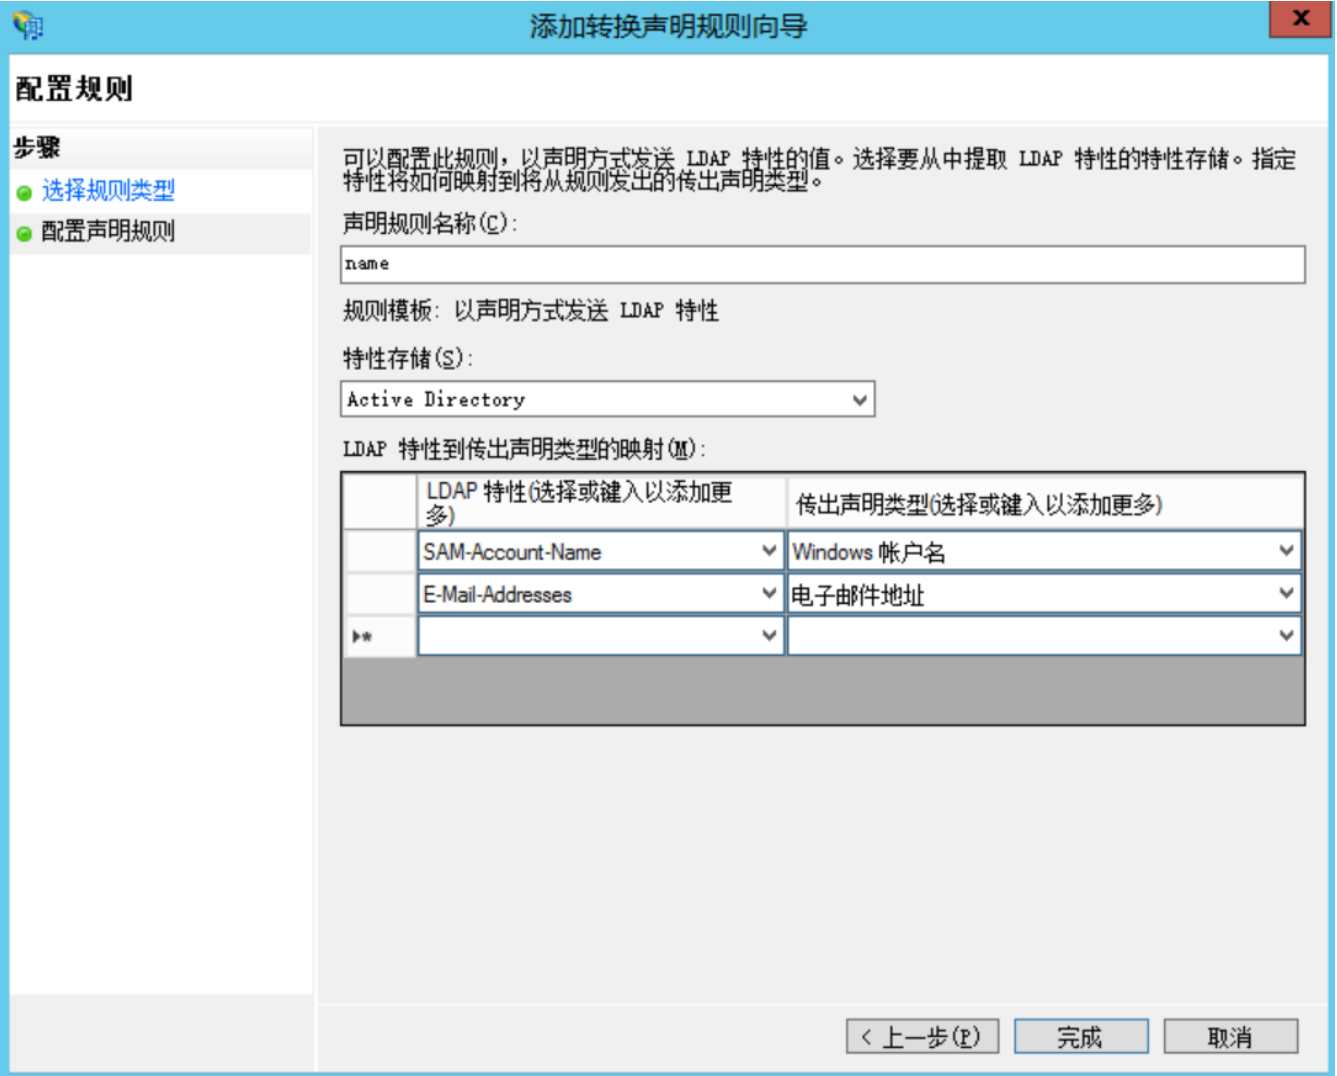Click the new-row marker in the mapping table
The image size is (1337, 1076).
[379, 636]
